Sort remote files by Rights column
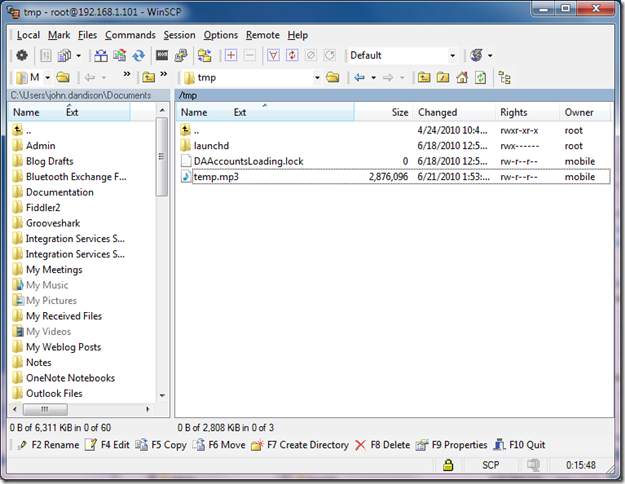Image resolution: width=625 pixels, height=484 pixels. tap(527, 112)
